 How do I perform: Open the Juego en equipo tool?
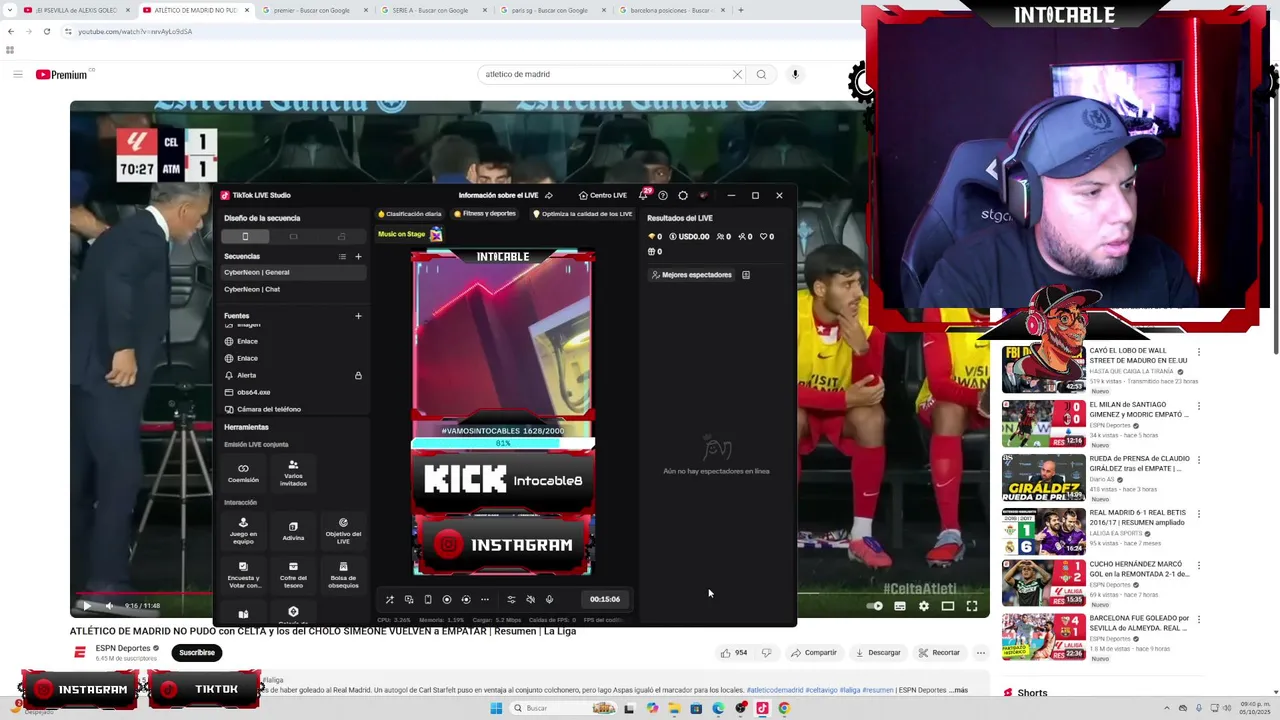click(x=243, y=531)
